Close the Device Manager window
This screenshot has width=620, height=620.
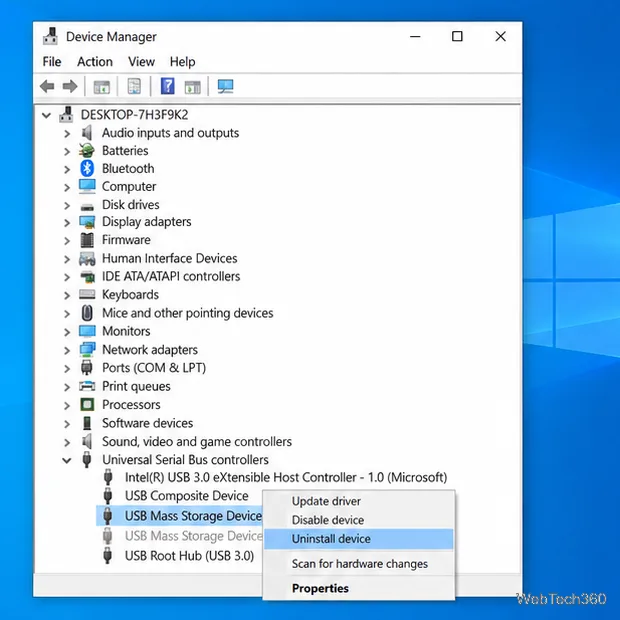pos(501,36)
